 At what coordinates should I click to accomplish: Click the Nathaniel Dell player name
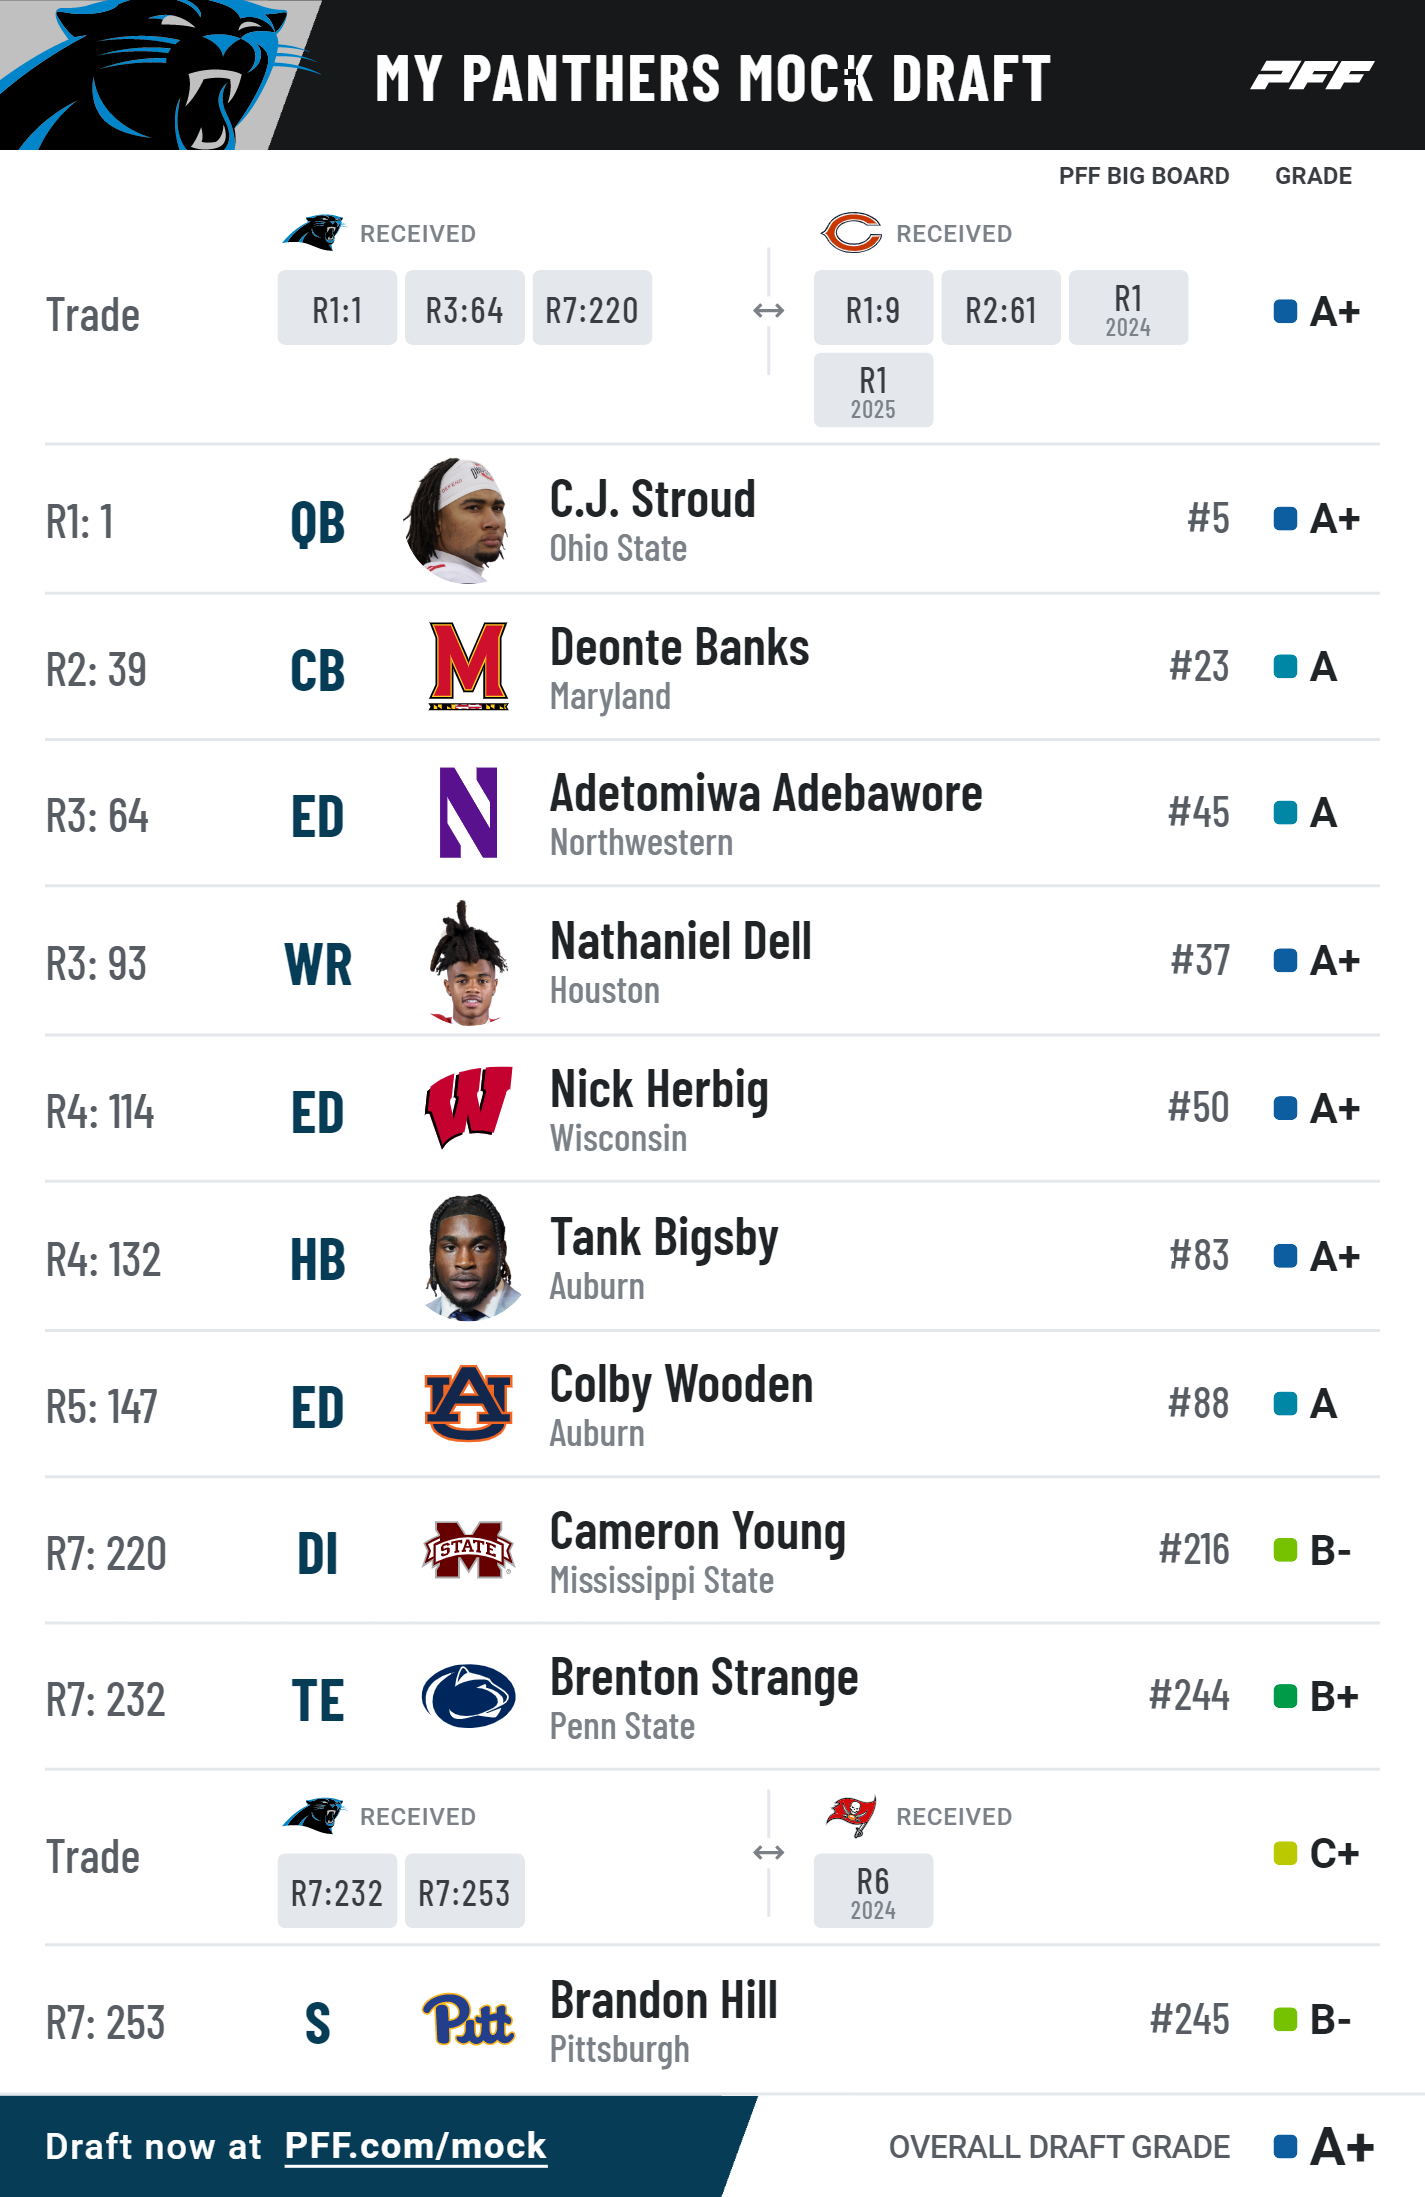pyautogui.click(x=681, y=941)
